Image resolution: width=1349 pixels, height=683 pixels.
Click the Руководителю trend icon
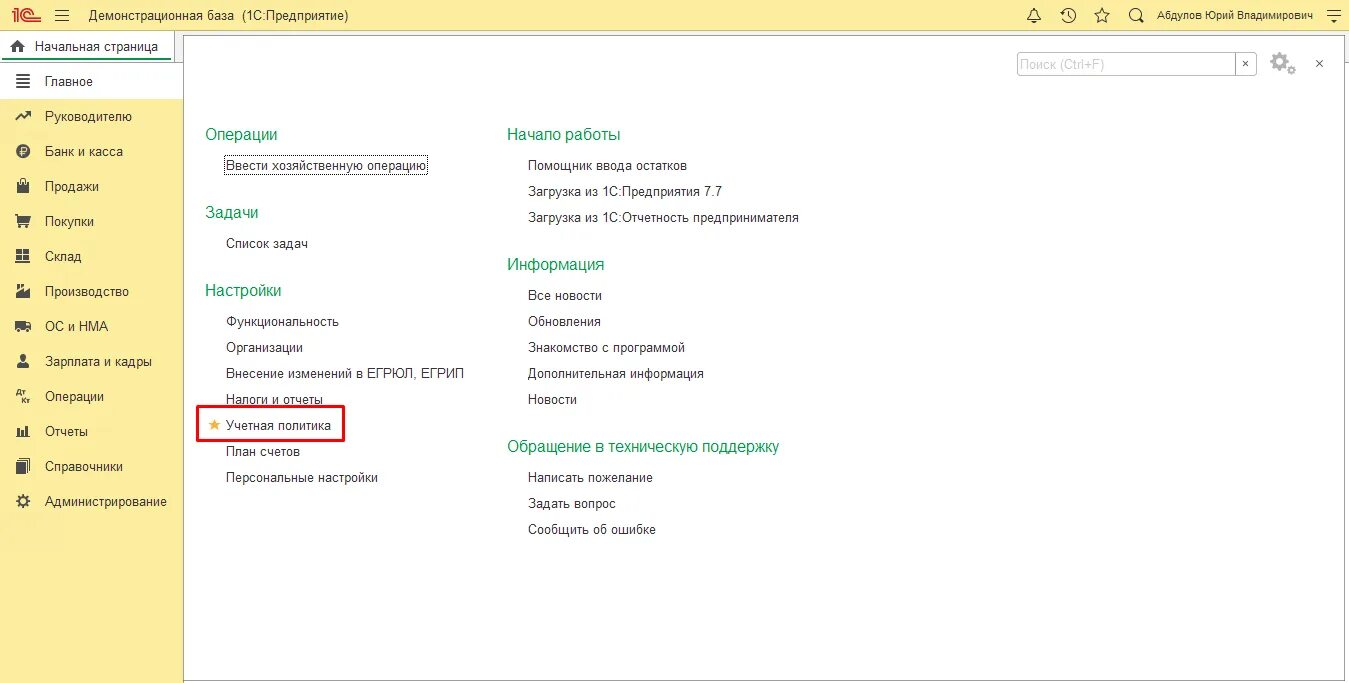(x=23, y=117)
